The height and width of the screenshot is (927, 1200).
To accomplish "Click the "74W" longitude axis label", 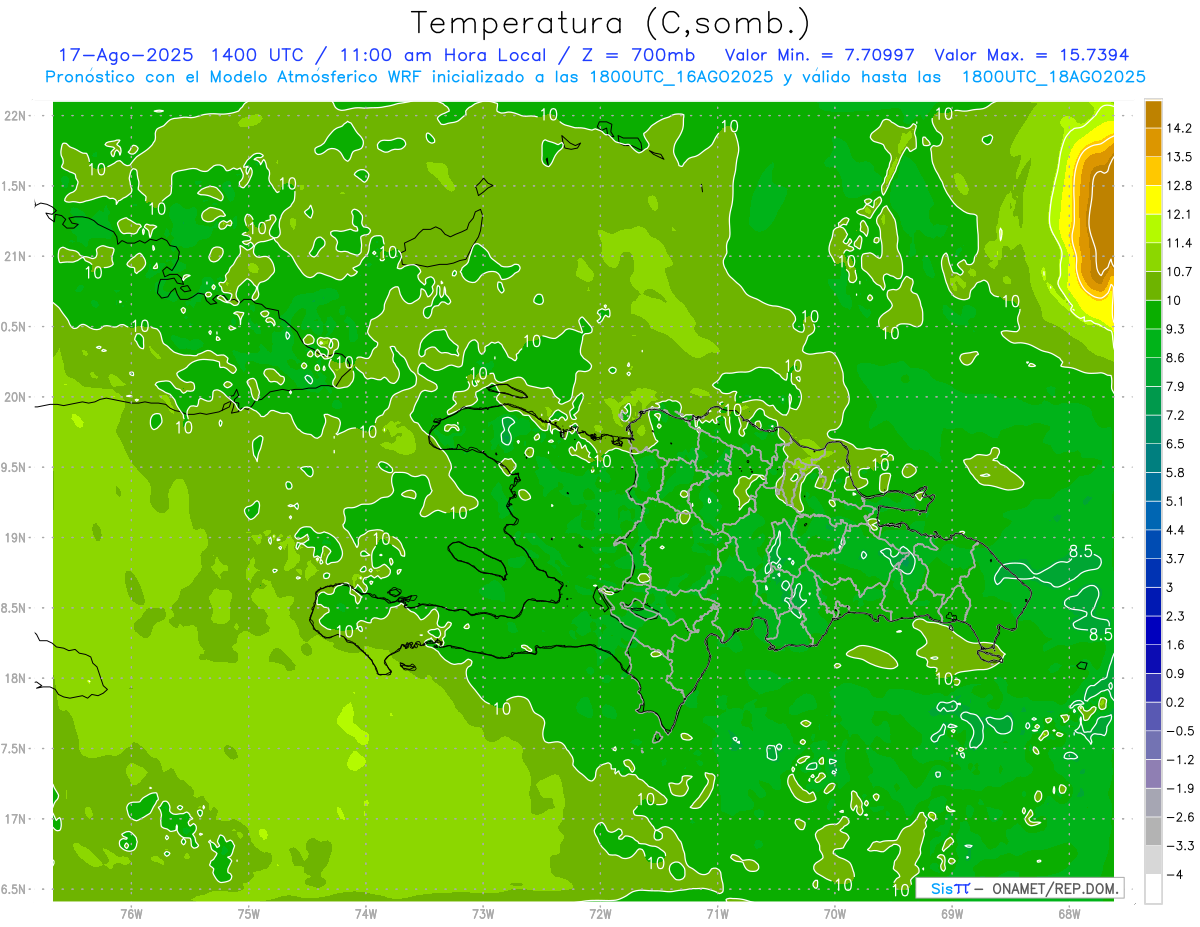I will [x=366, y=913].
